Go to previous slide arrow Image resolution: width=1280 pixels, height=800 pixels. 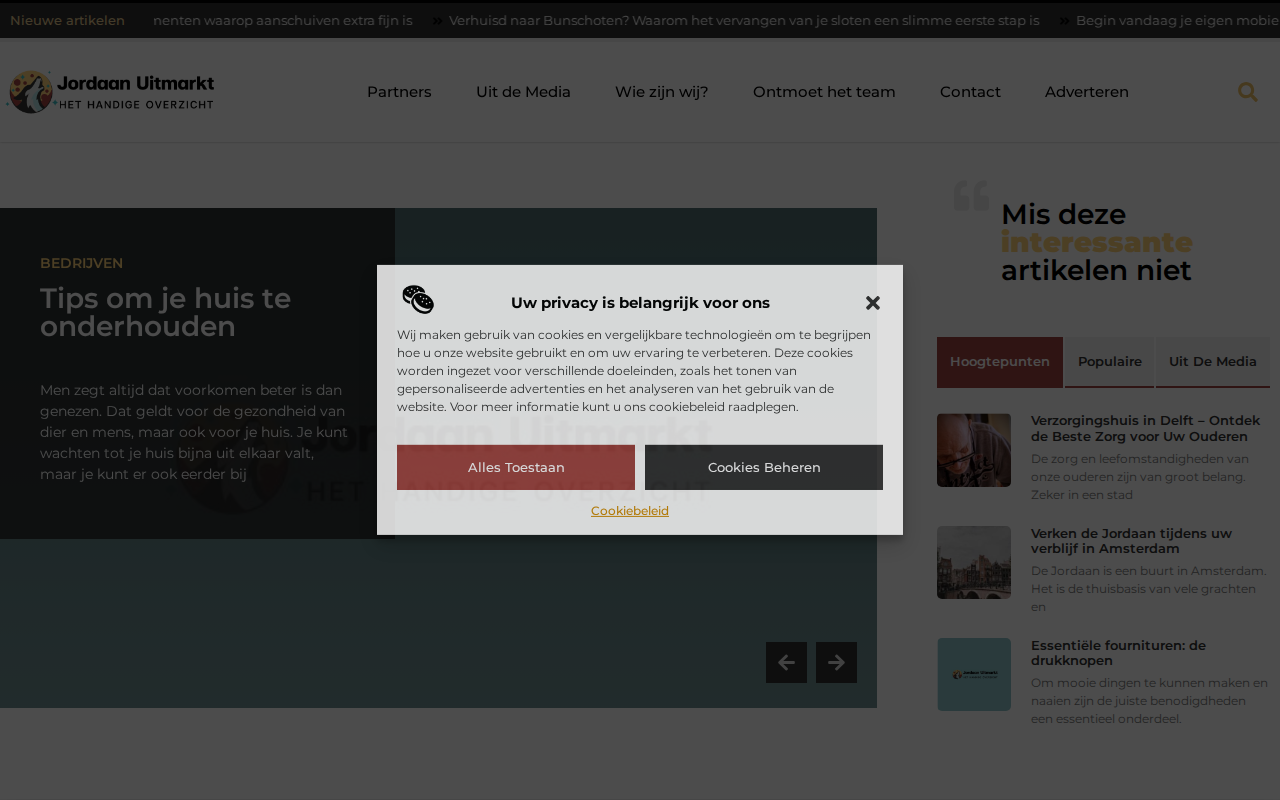click(x=786, y=662)
